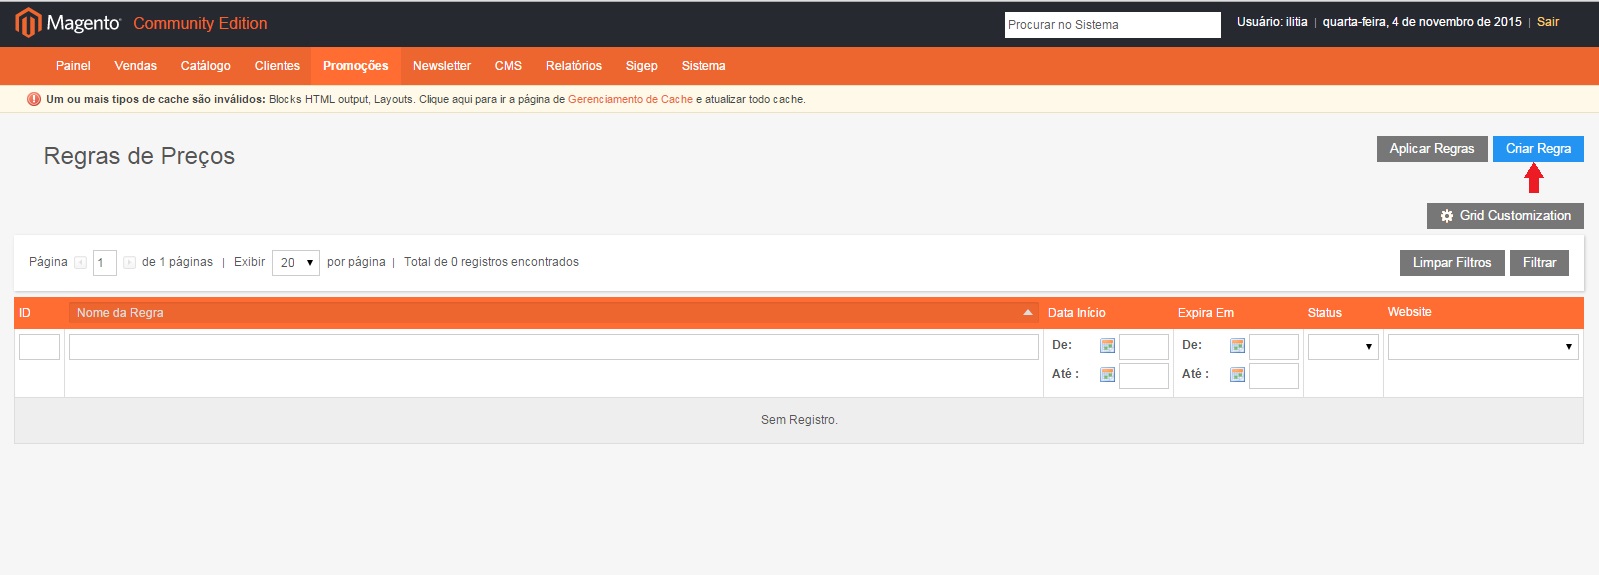The width and height of the screenshot is (1599, 575).
Task: Click Data Início De date field
Action: 1144,347
